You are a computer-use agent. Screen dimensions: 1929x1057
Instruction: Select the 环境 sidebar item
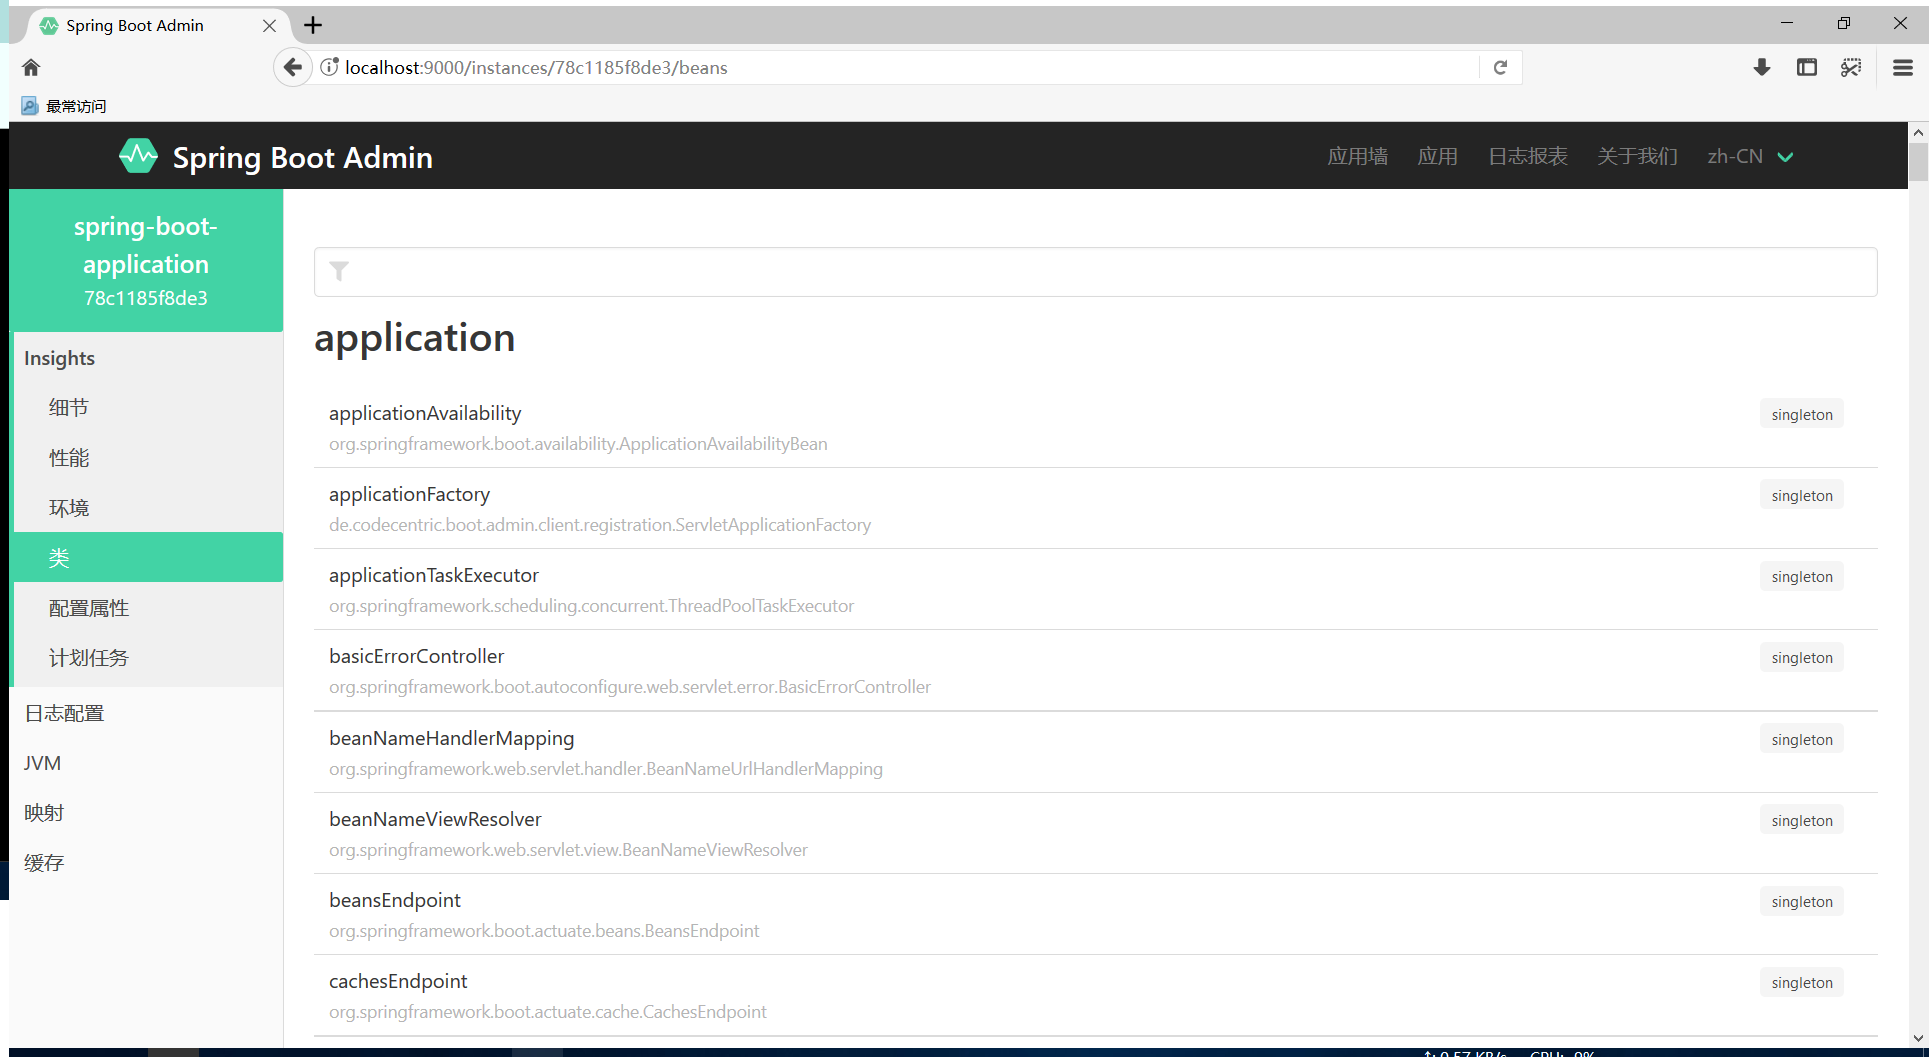148,507
